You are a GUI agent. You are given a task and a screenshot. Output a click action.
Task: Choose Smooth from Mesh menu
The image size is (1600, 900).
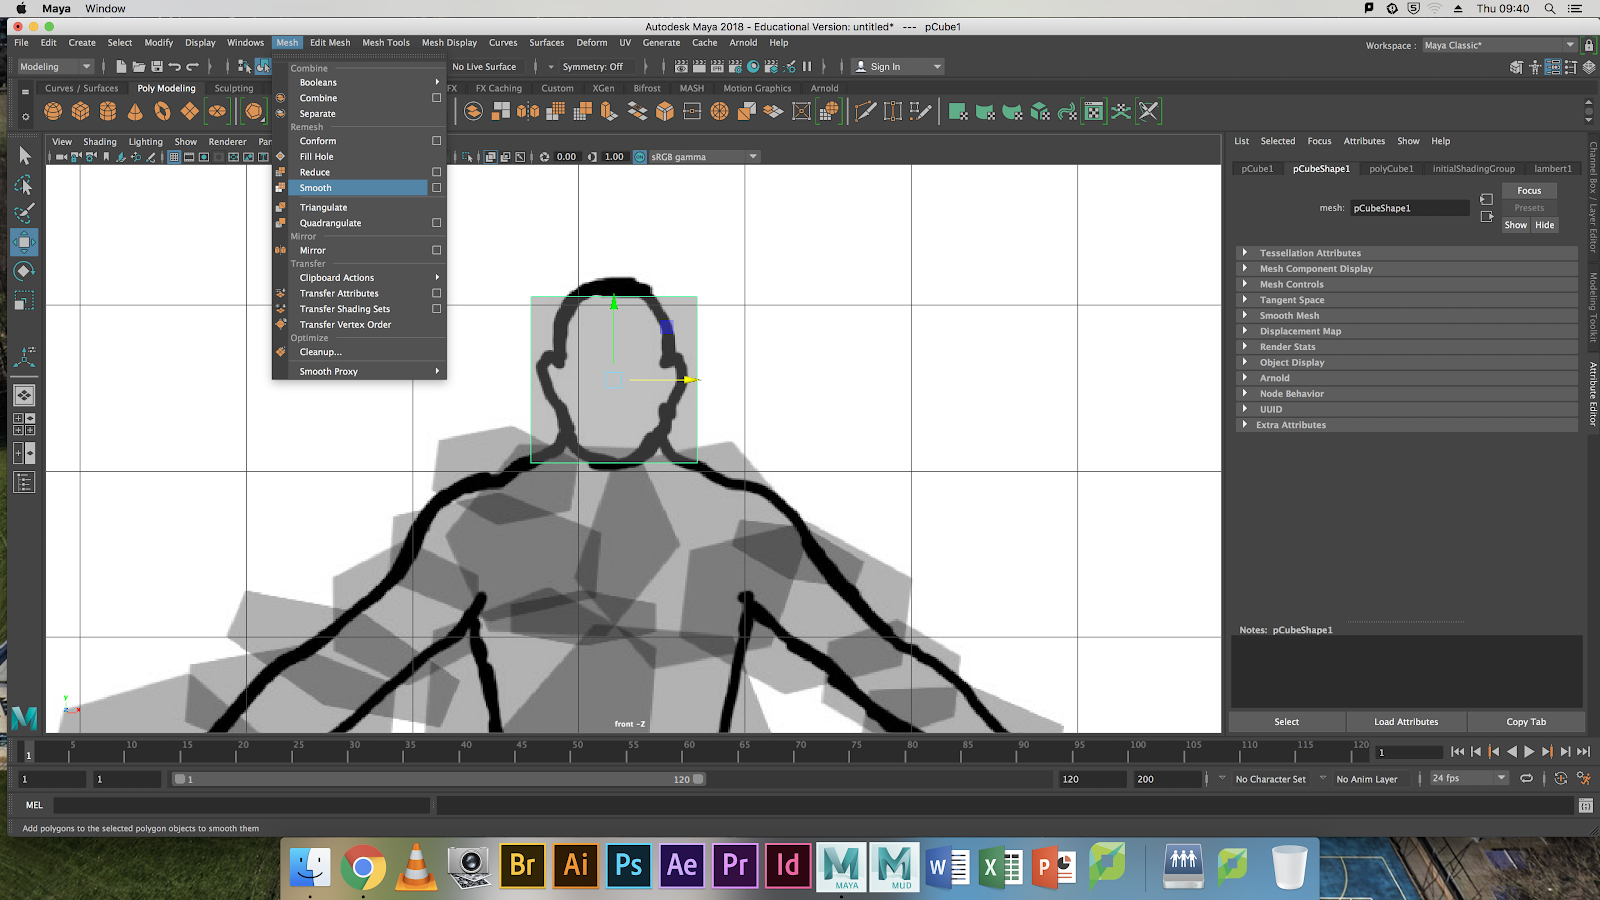point(357,188)
